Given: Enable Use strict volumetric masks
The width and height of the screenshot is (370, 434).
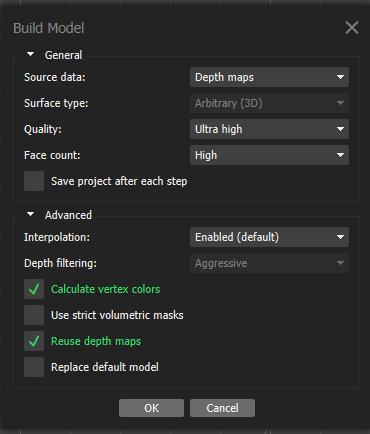Looking at the screenshot, I should pyautogui.click(x=34, y=315).
